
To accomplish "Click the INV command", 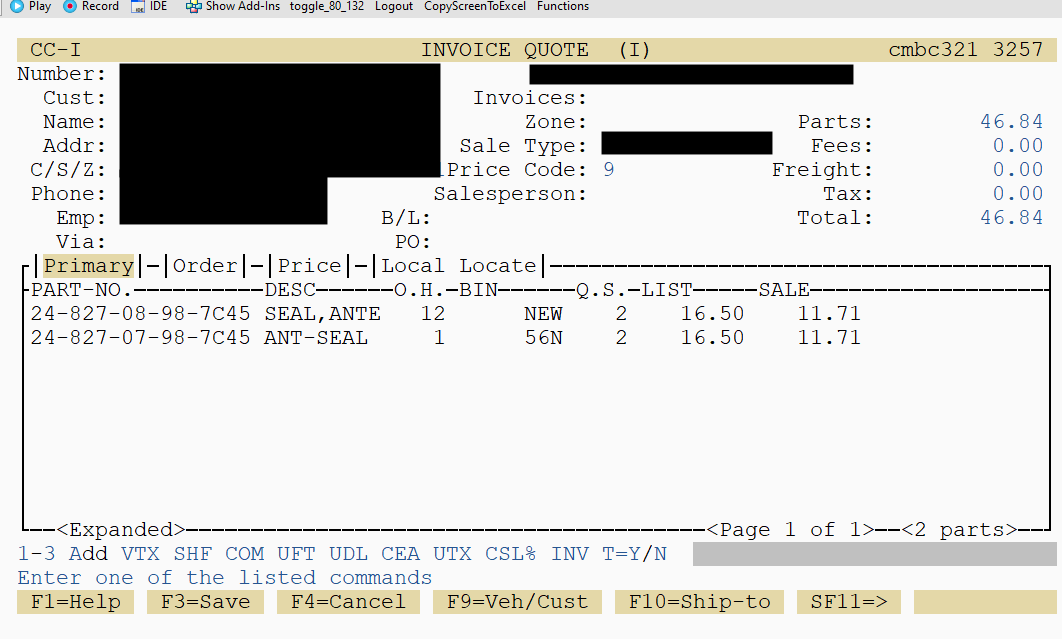I will point(570,554).
